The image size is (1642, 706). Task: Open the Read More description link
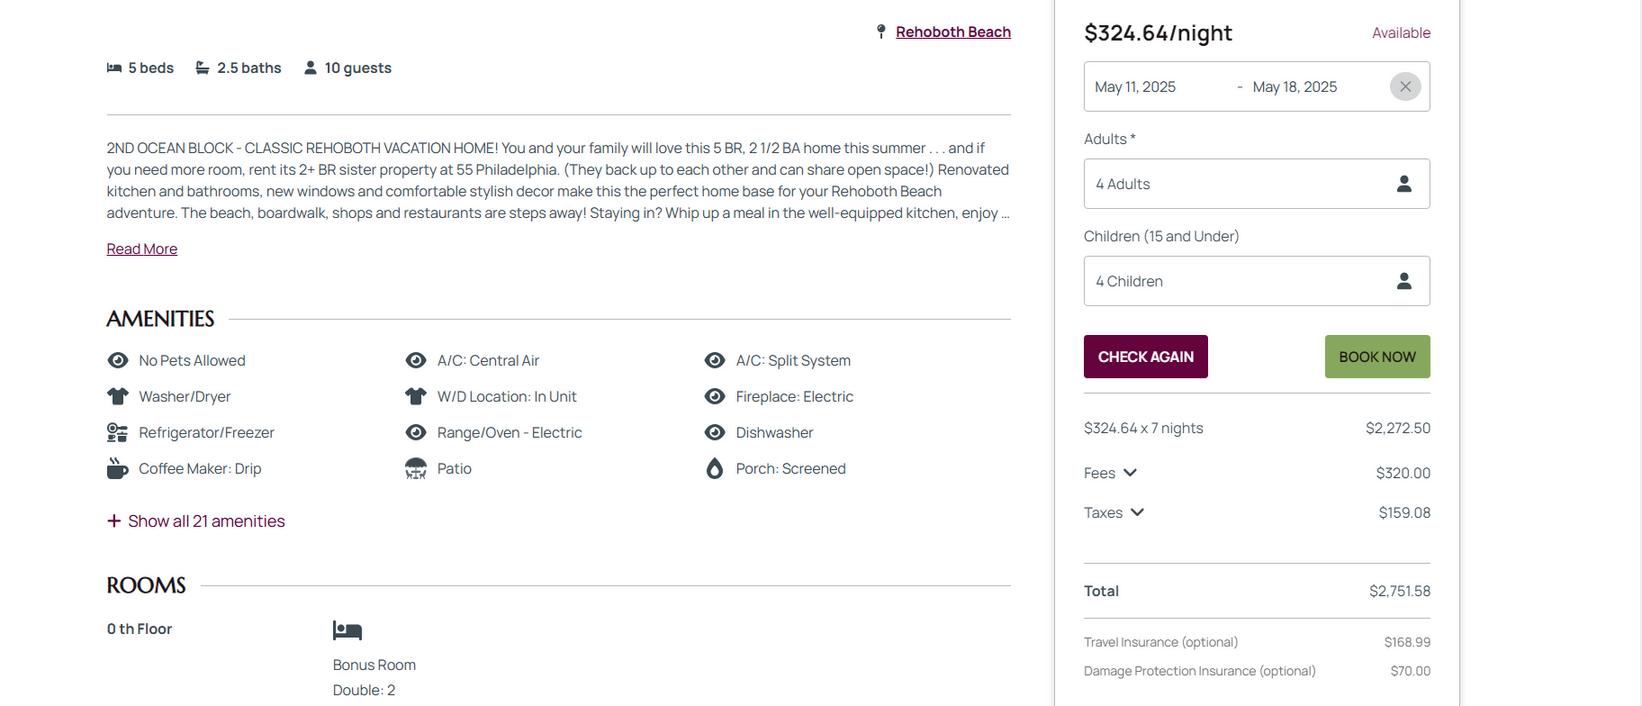click(x=142, y=249)
